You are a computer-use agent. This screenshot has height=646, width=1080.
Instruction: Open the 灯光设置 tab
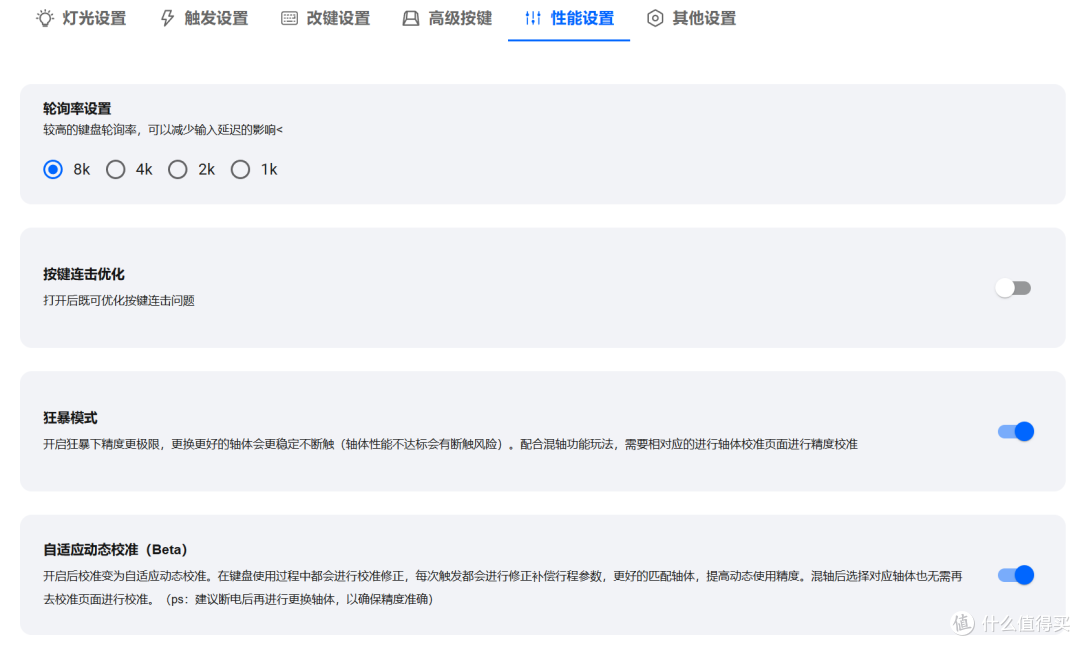pyautogui.click(x=81, y=19)
